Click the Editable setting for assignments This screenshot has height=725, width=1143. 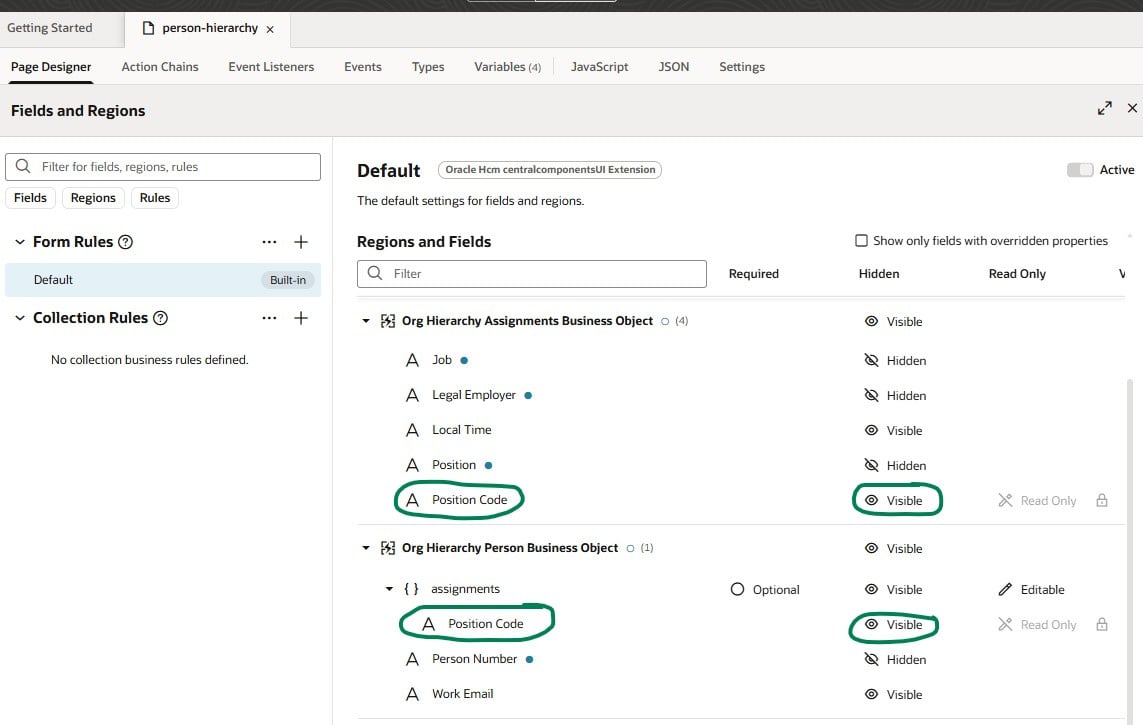click(1031, 589)
